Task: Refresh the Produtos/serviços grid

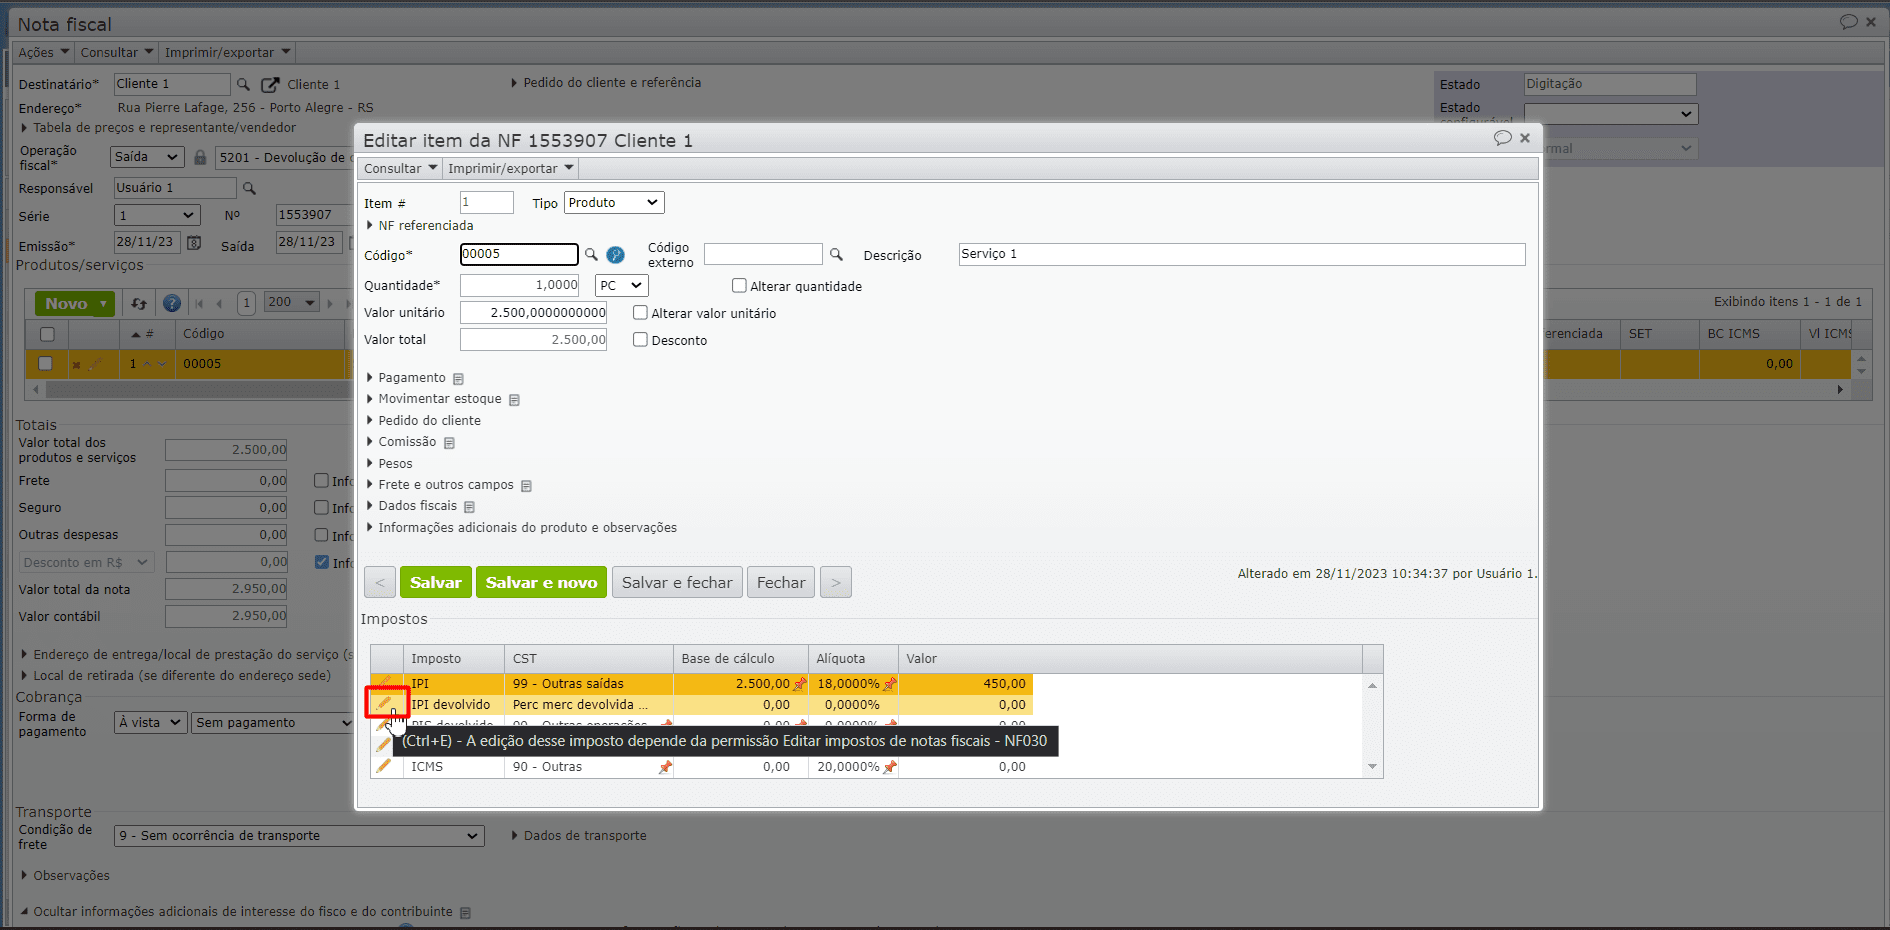Action: click(139, 303)
